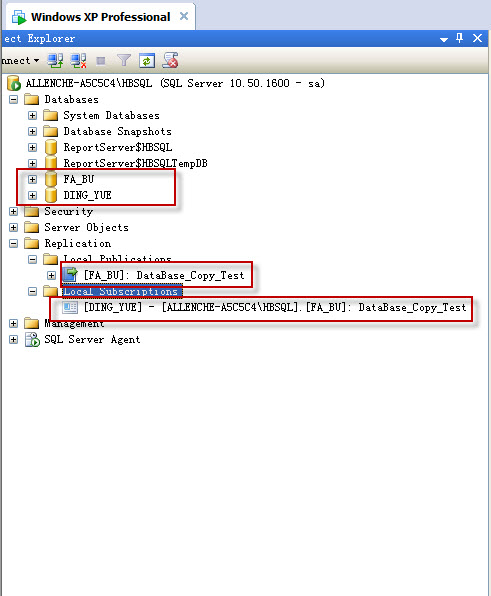Click the gray Stop toolbar button
Viewport: 491px width, 596px height.
[101, 61]
